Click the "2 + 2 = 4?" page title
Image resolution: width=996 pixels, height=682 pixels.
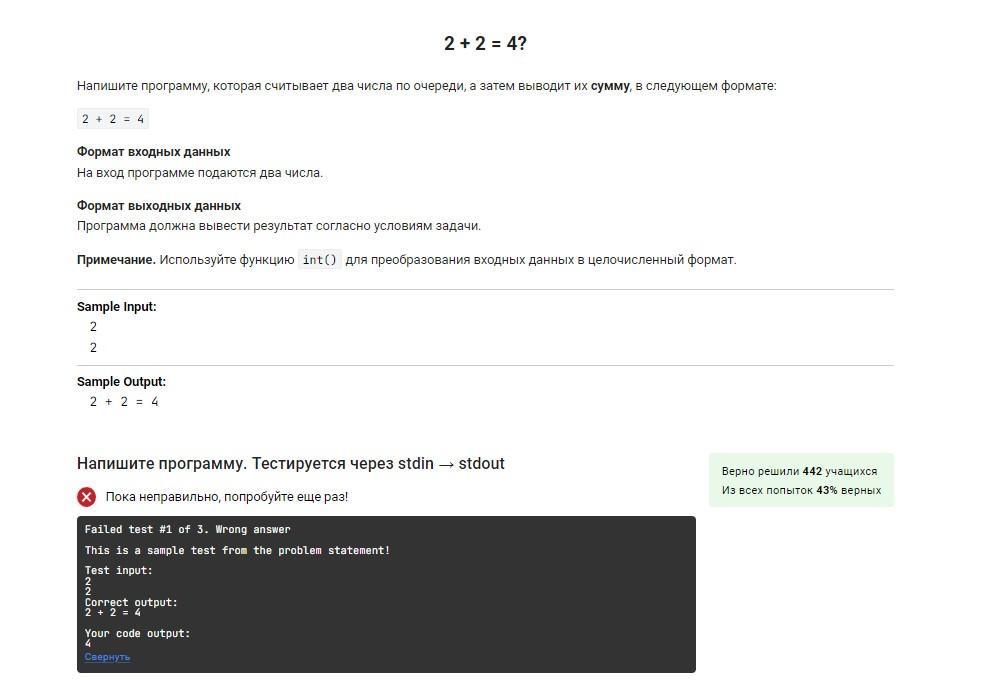click(485, 43)
